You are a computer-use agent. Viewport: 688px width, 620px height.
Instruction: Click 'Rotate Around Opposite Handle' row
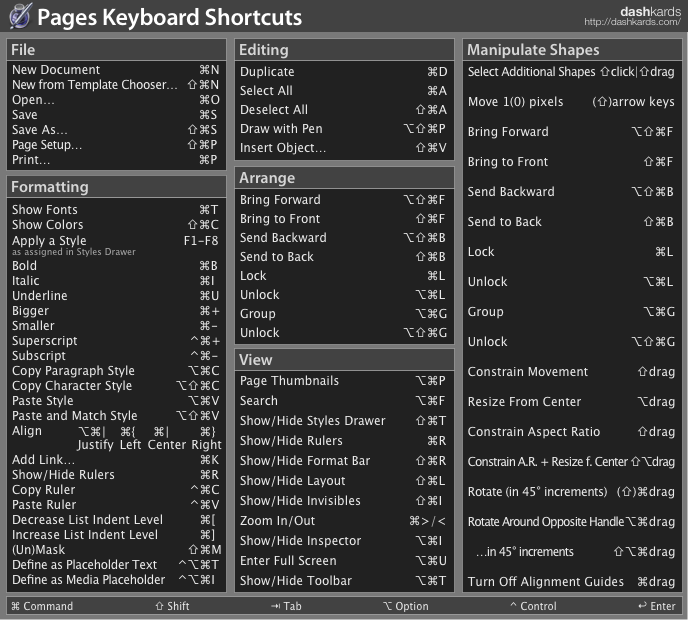click(571, 522)
